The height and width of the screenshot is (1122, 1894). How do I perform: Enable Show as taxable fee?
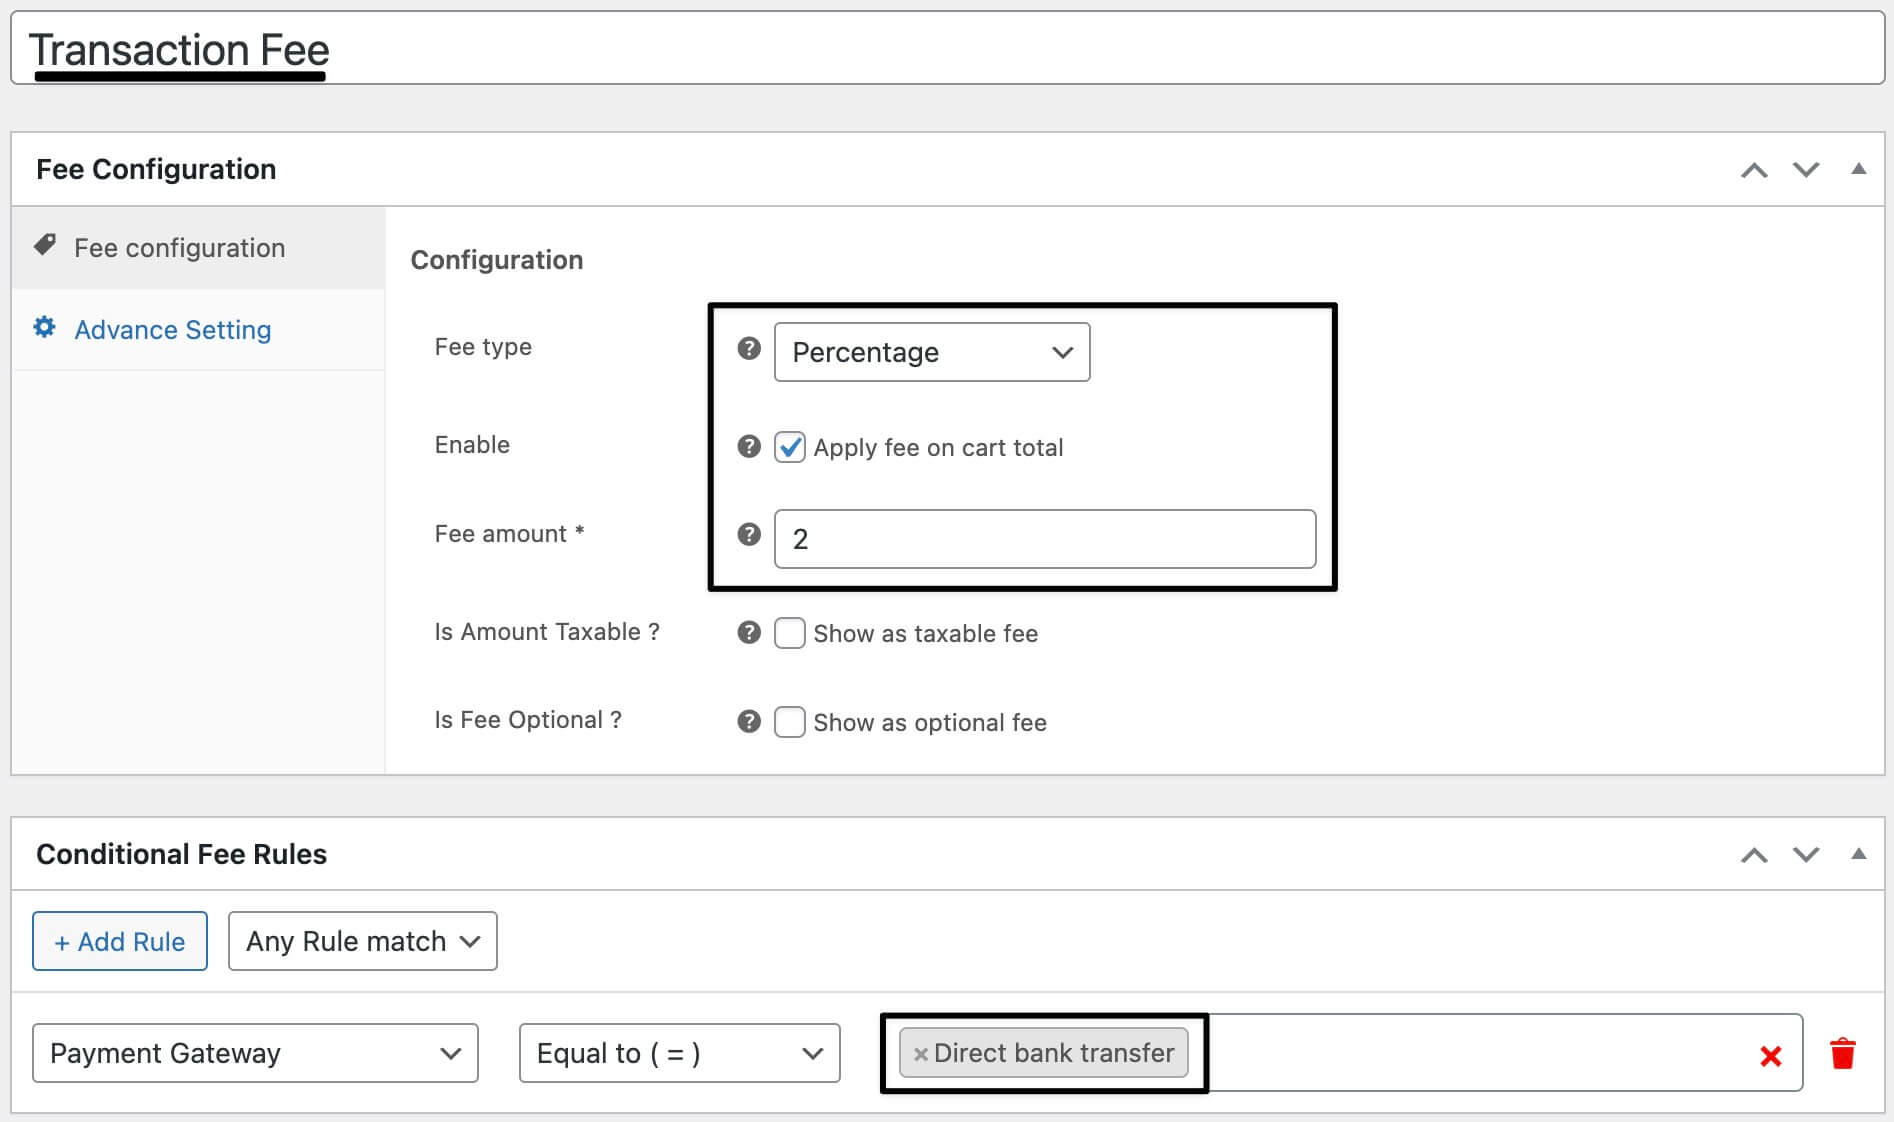[790, 633]
